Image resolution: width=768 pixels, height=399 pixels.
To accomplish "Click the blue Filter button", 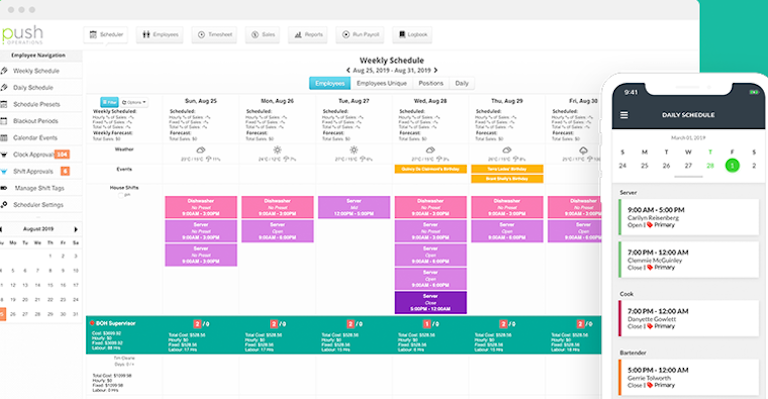I will [x=109, y=102].
